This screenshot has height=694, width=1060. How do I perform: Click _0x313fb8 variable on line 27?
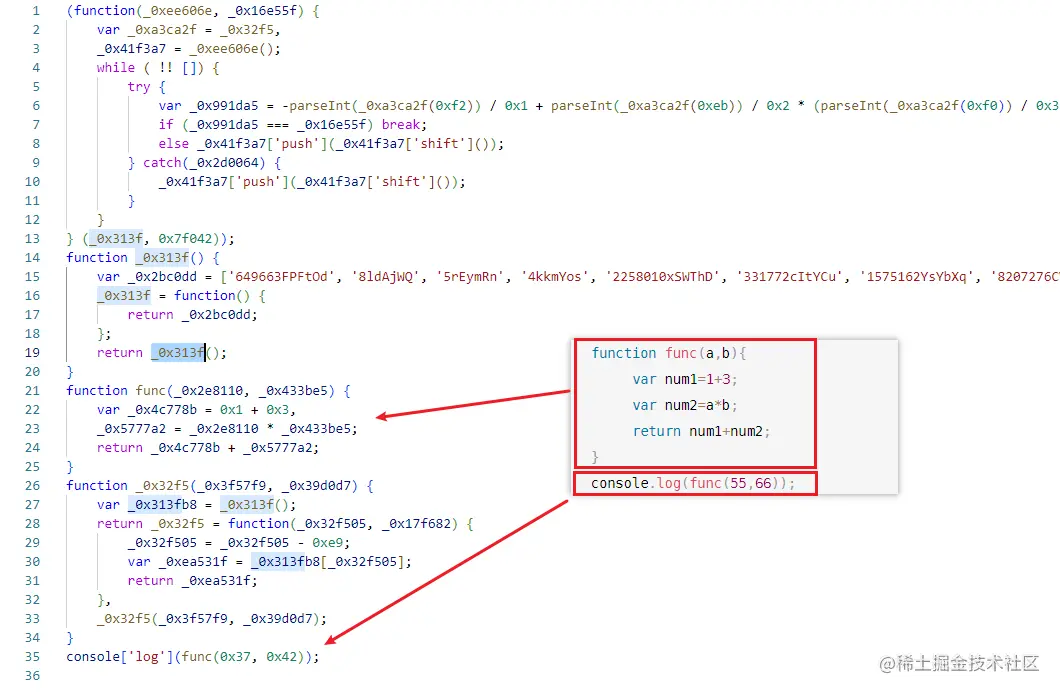coord(162,505)
